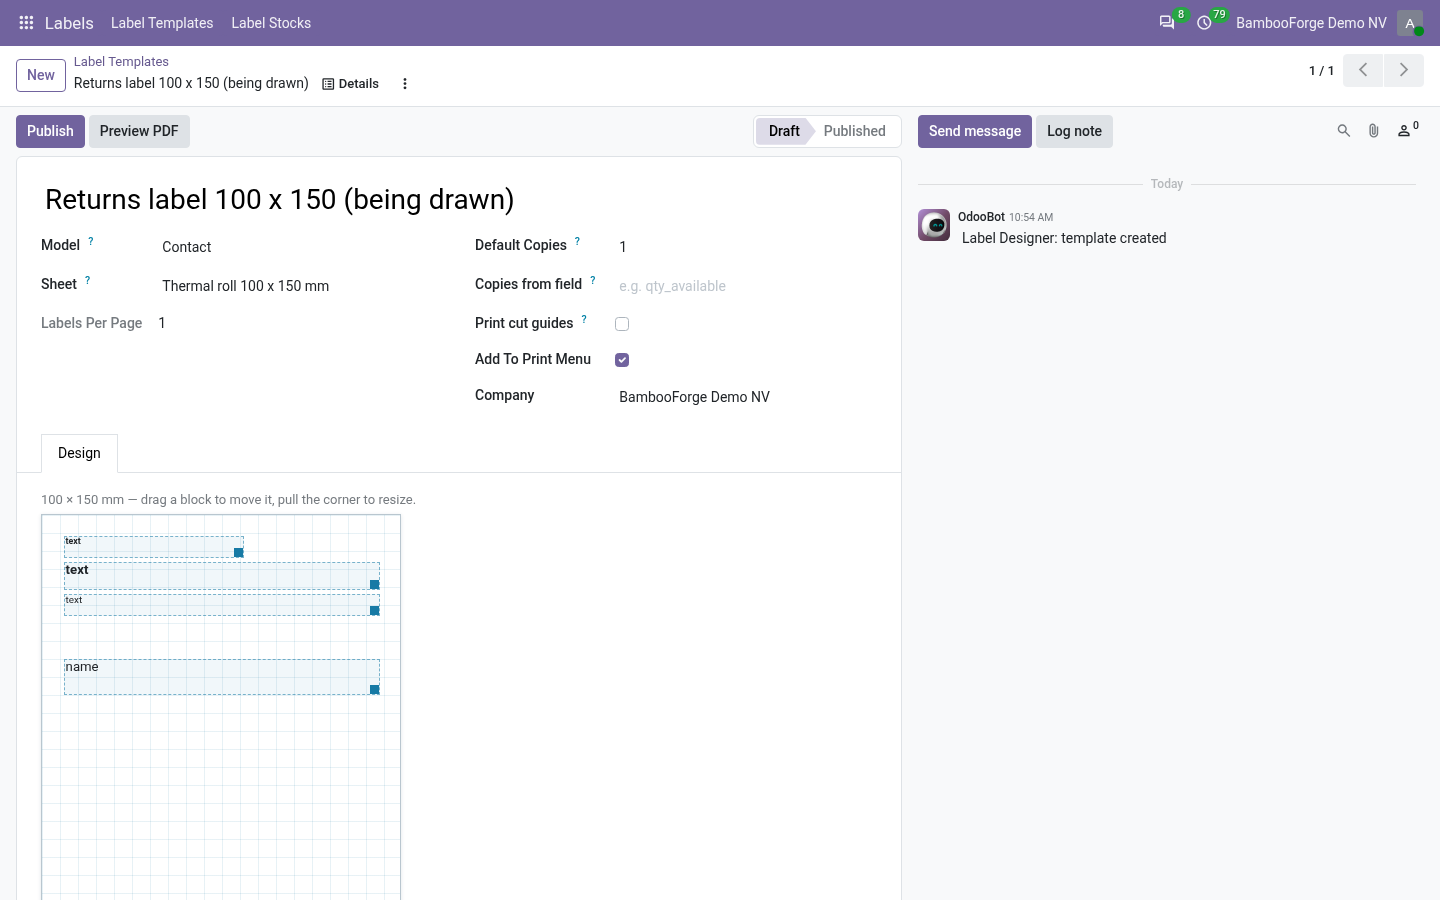Click the attach files paperclip icon

tap(1374, 131)
